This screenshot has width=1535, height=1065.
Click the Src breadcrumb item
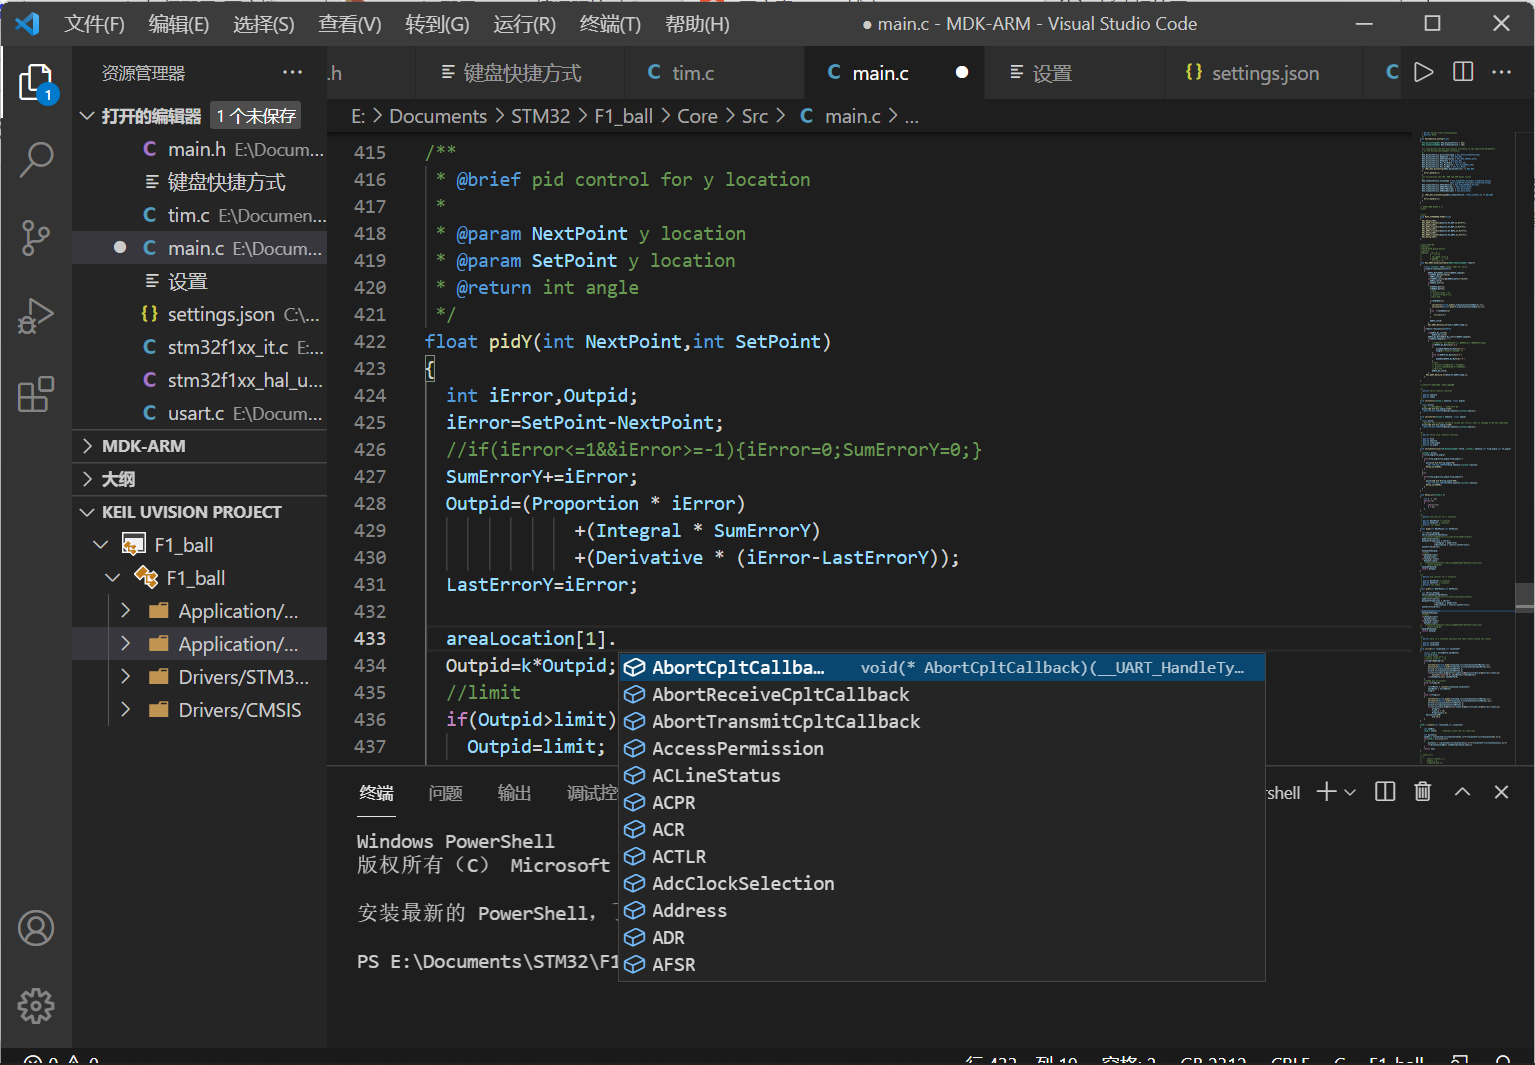pyautogui.click(x=755, y=116)
